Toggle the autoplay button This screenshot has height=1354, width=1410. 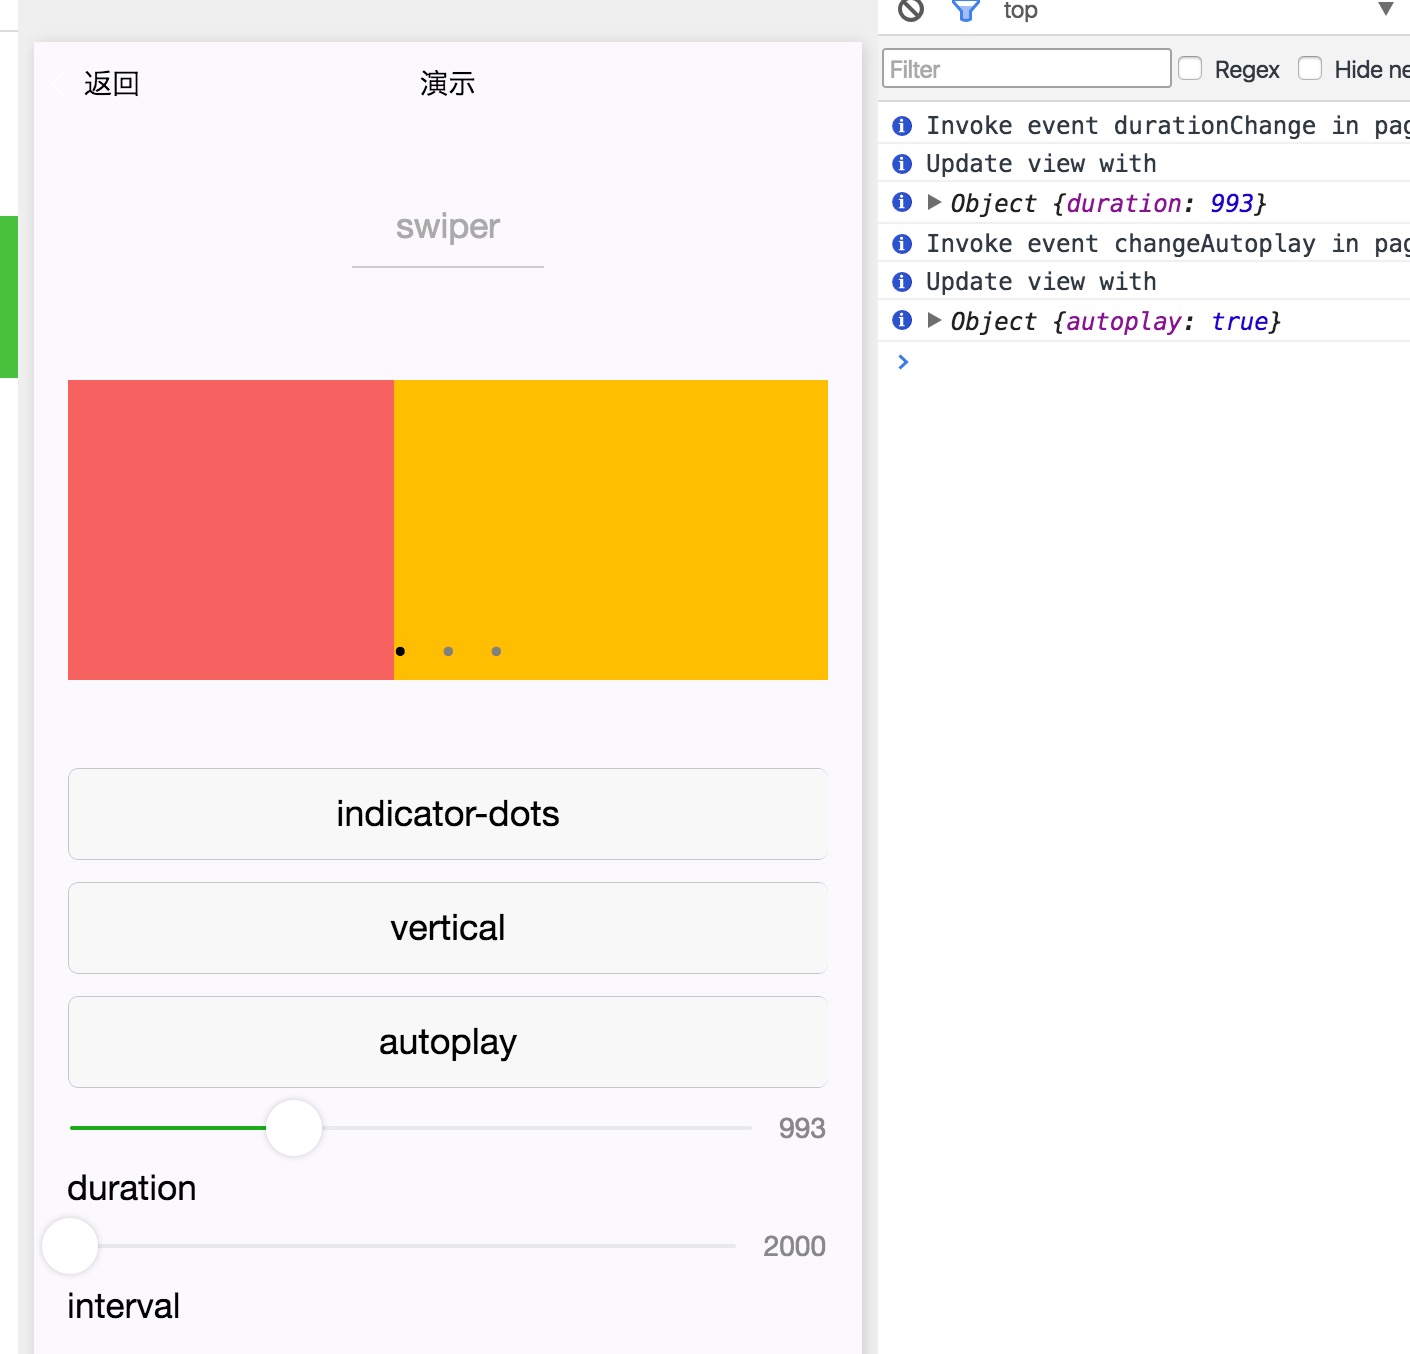448,1042
